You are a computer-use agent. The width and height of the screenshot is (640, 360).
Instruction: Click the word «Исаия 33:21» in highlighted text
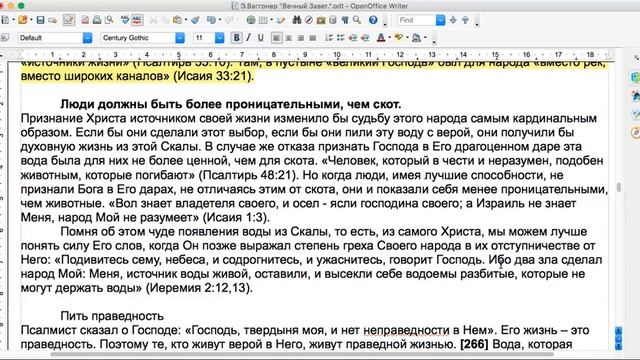[213, 76]
